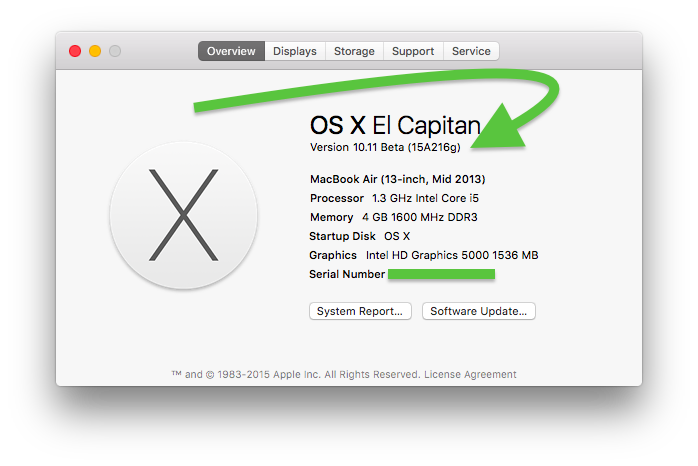Click the Software Update... button
698x466 pixels.
(479, 311)
